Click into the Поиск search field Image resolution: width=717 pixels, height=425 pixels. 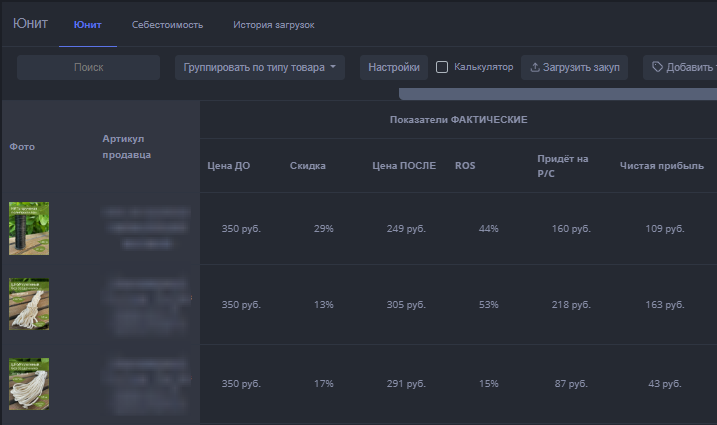tap(88, 67)
